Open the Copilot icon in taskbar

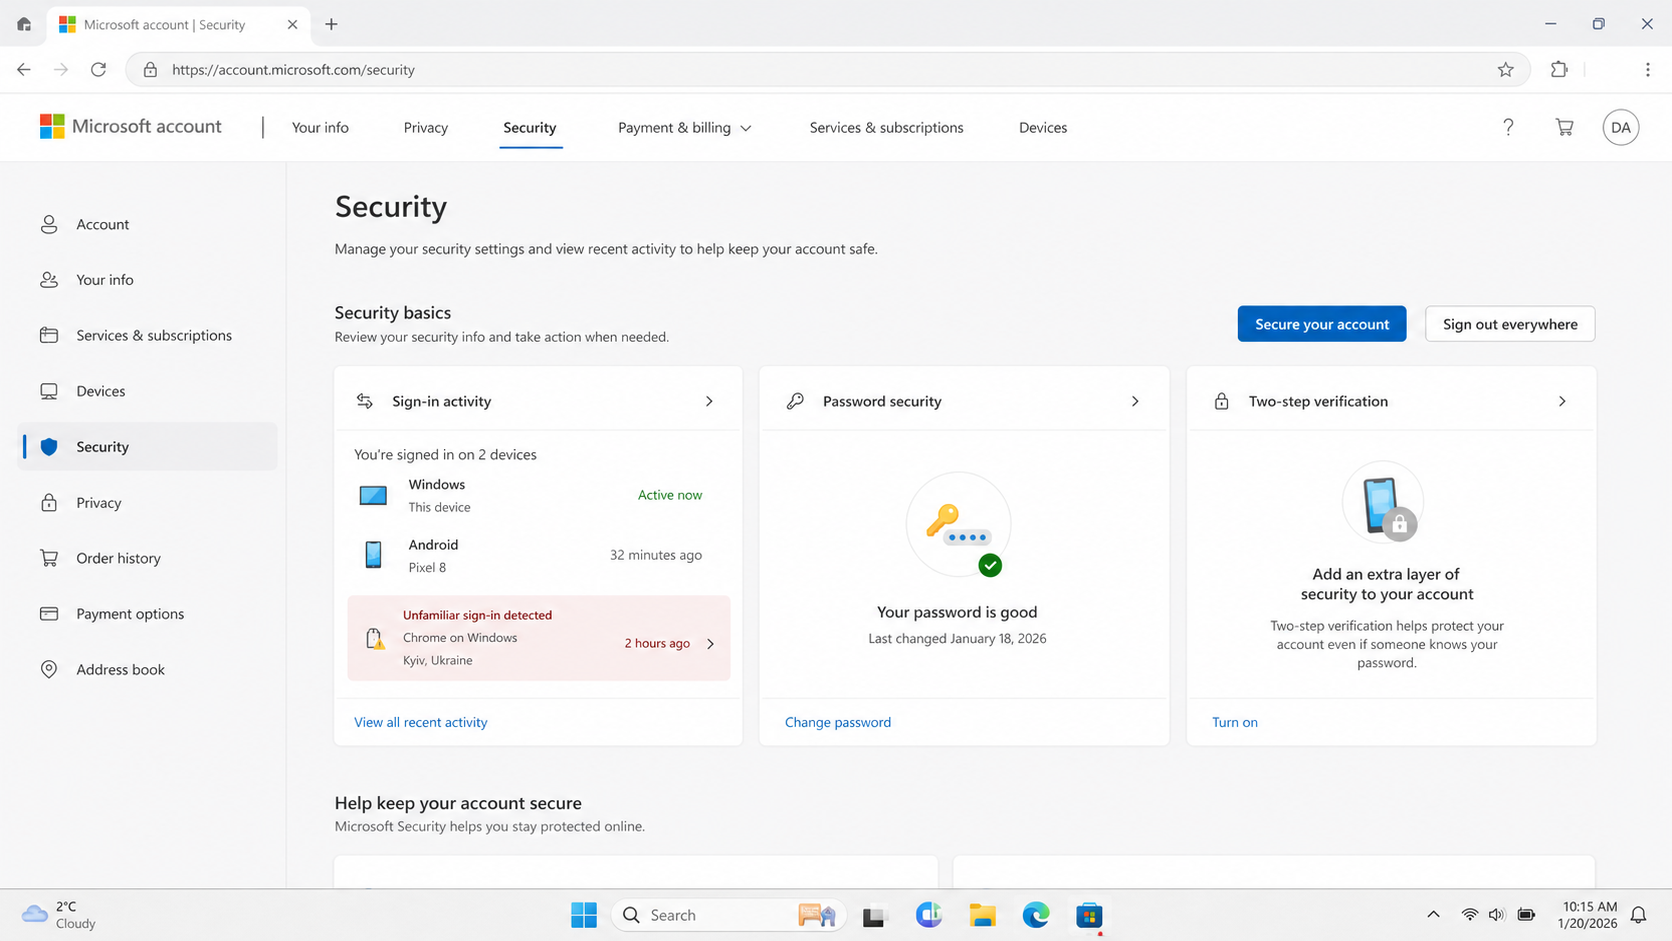pyautogui.click(x=929, y=915)
